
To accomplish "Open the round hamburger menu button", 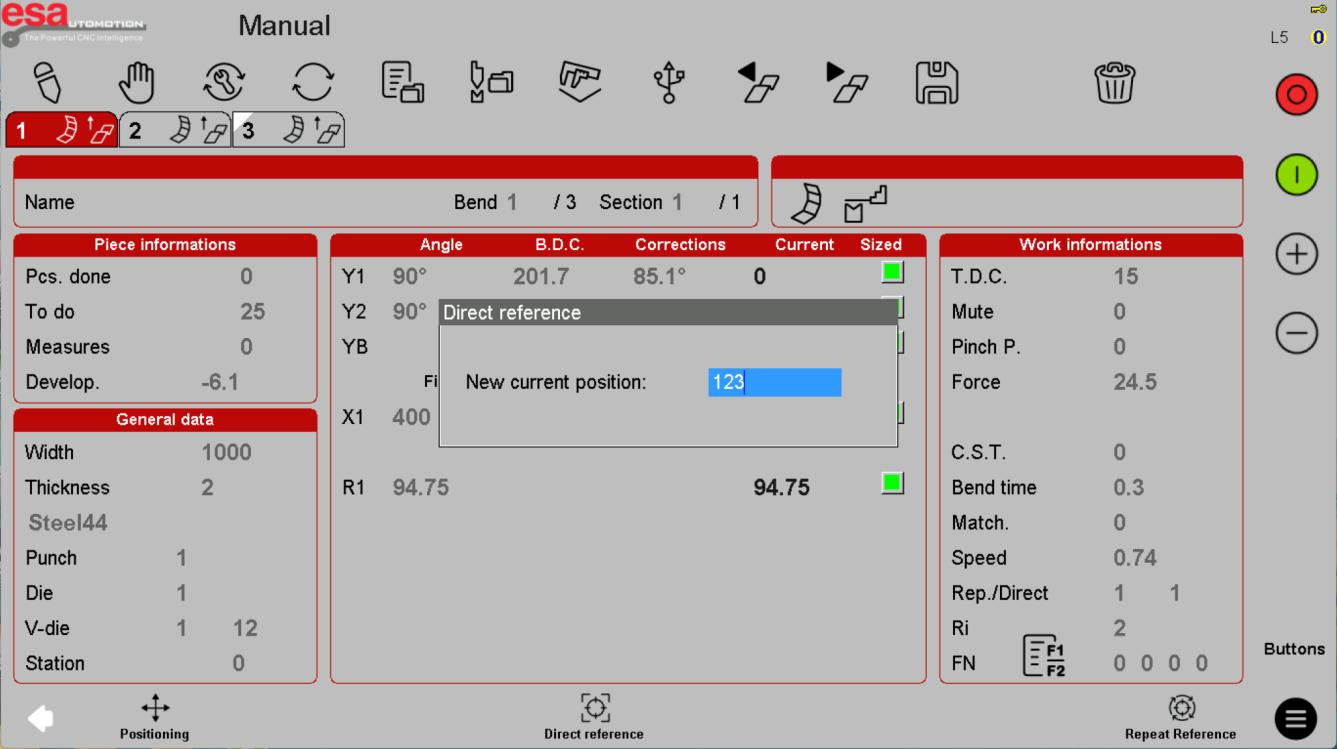I will point(1296,719).
